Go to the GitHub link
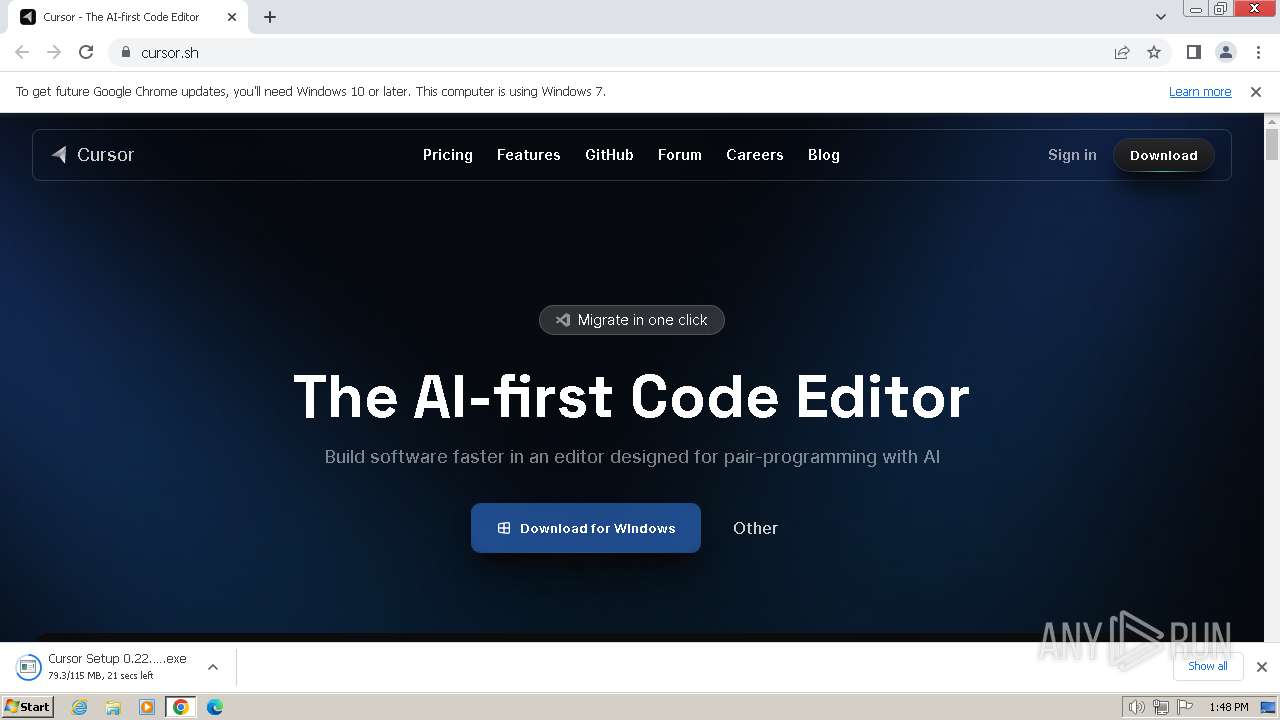Screen dimensions: 1280x720 tap(609, 155)
